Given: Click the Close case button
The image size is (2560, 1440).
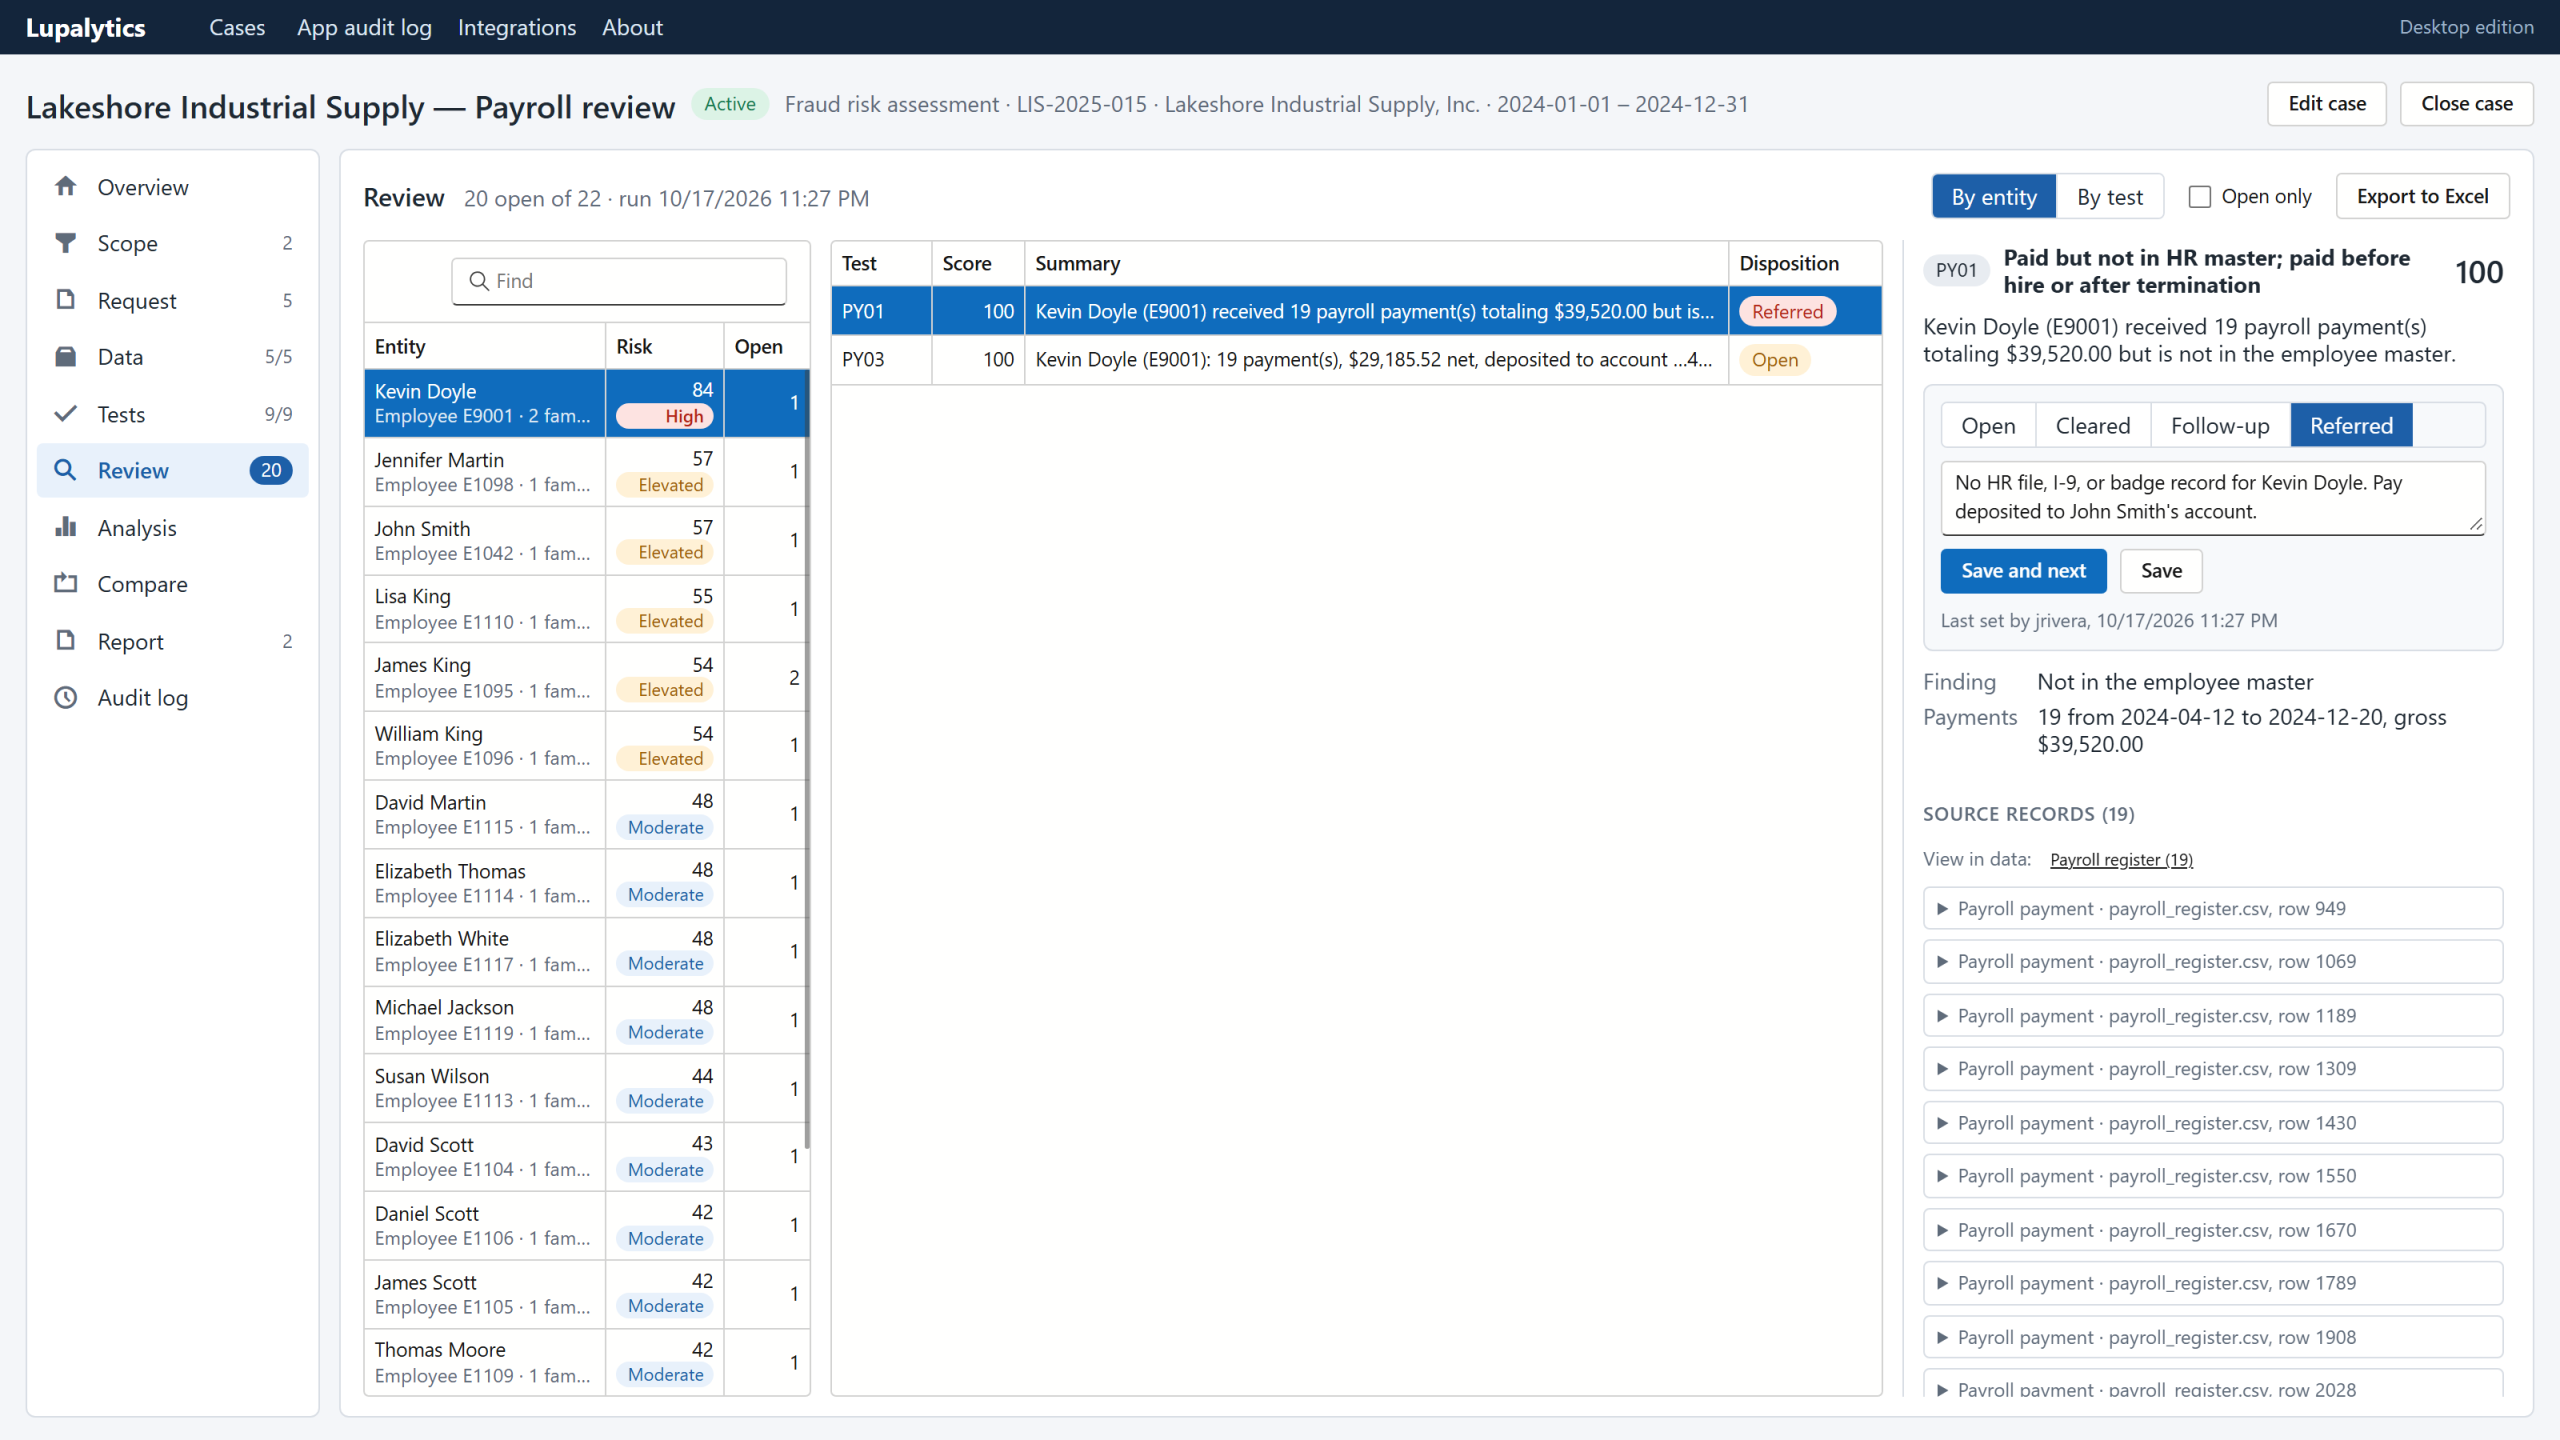Looking at the screenshot, I should [2466, 104].
